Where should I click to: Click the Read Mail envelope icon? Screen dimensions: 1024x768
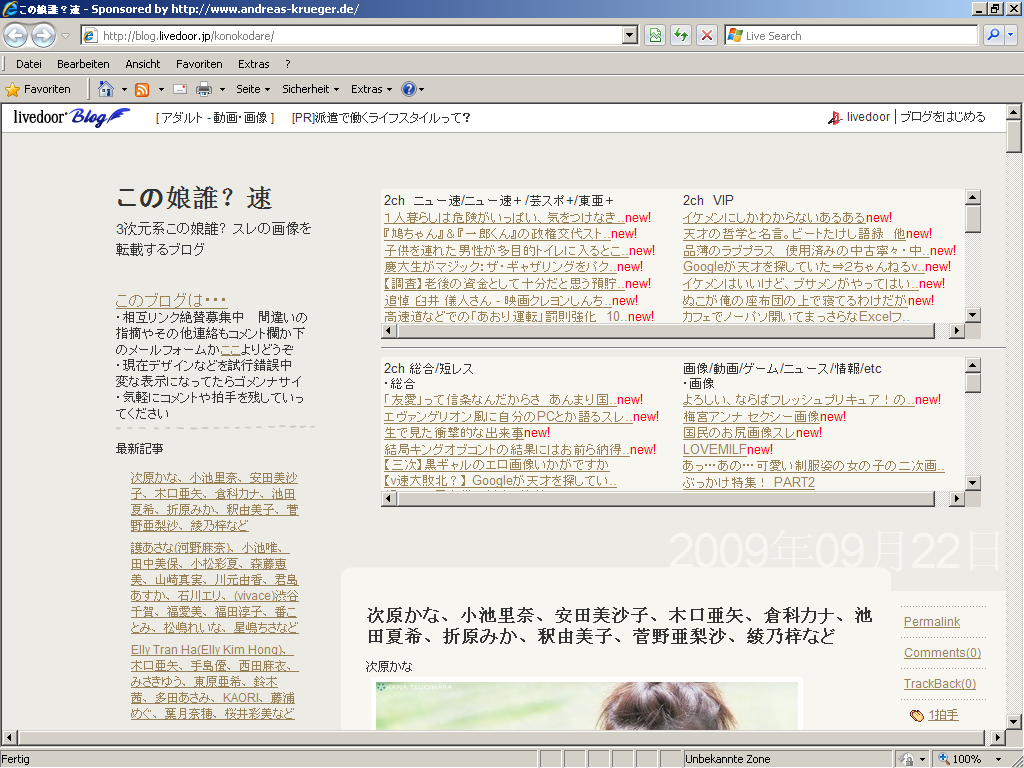(x=180, y=89)
